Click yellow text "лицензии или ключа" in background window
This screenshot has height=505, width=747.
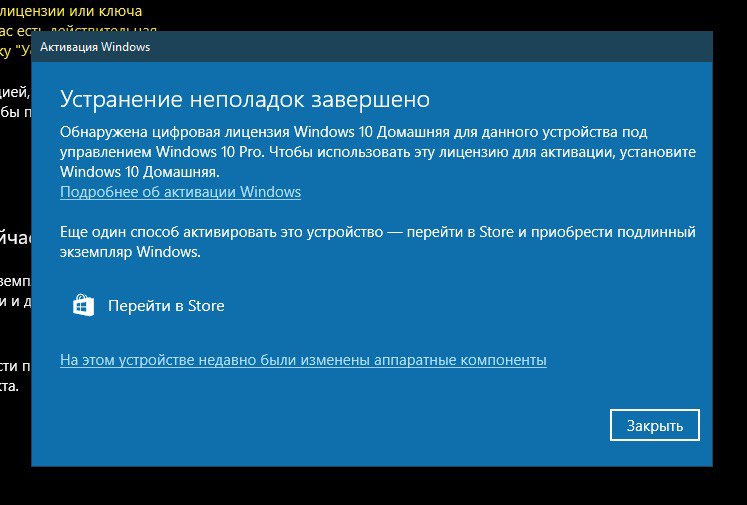(x=71, y=10)
